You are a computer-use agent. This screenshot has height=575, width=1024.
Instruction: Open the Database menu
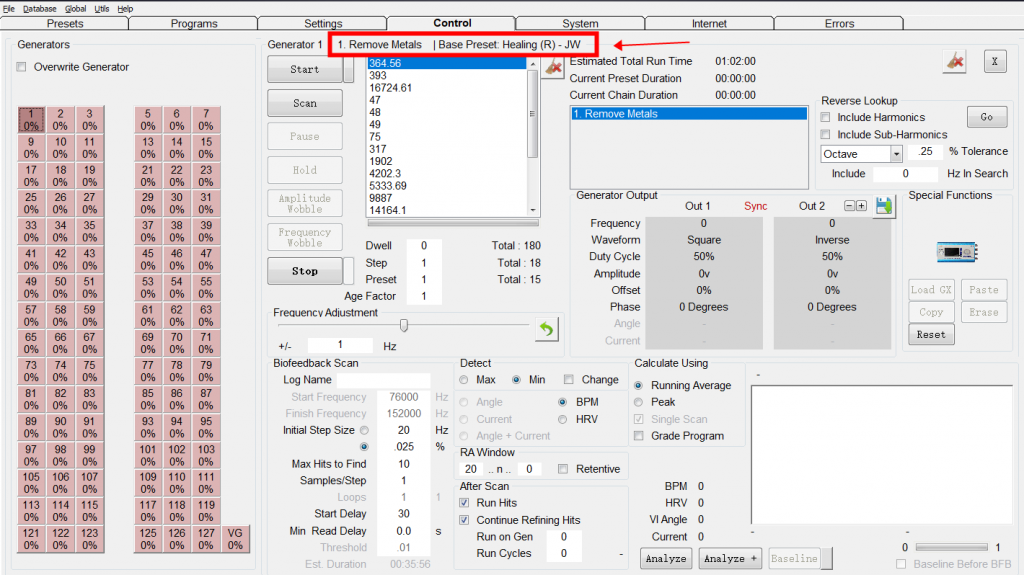(40, 8)
